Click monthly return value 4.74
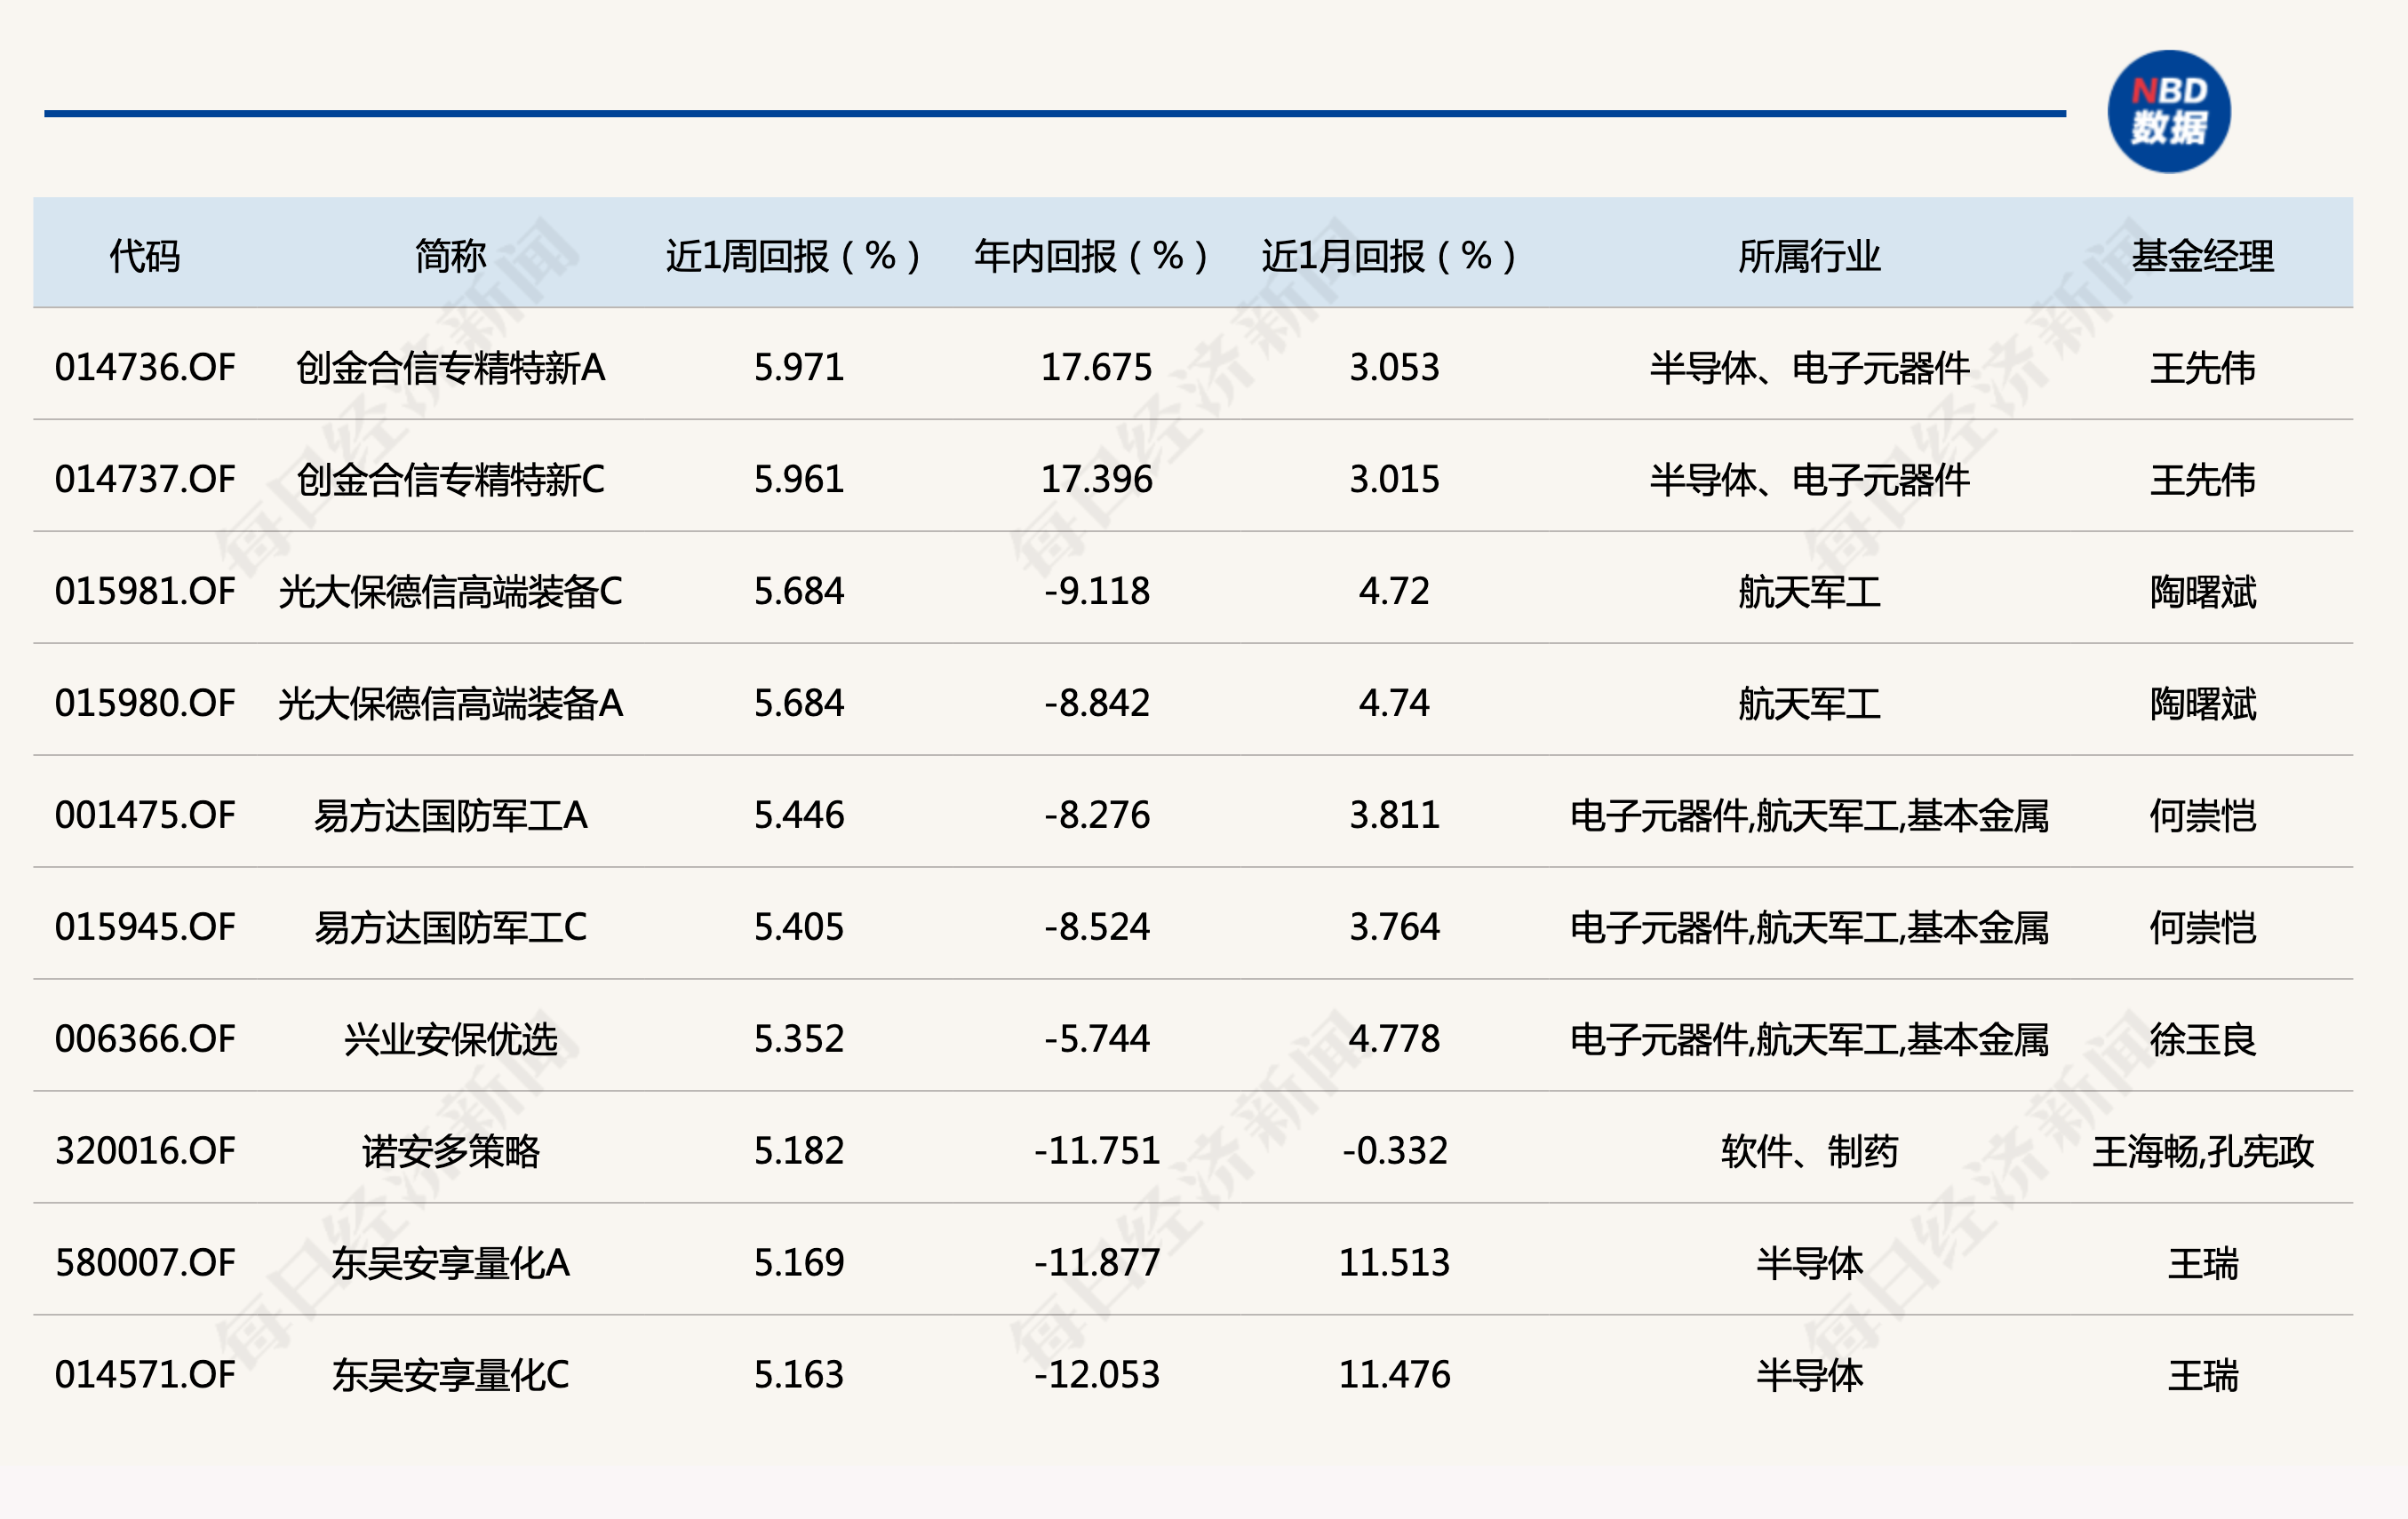The height and width of the screenshot is (1519, 2408). pyautogui.click(x=1395, y=703)
